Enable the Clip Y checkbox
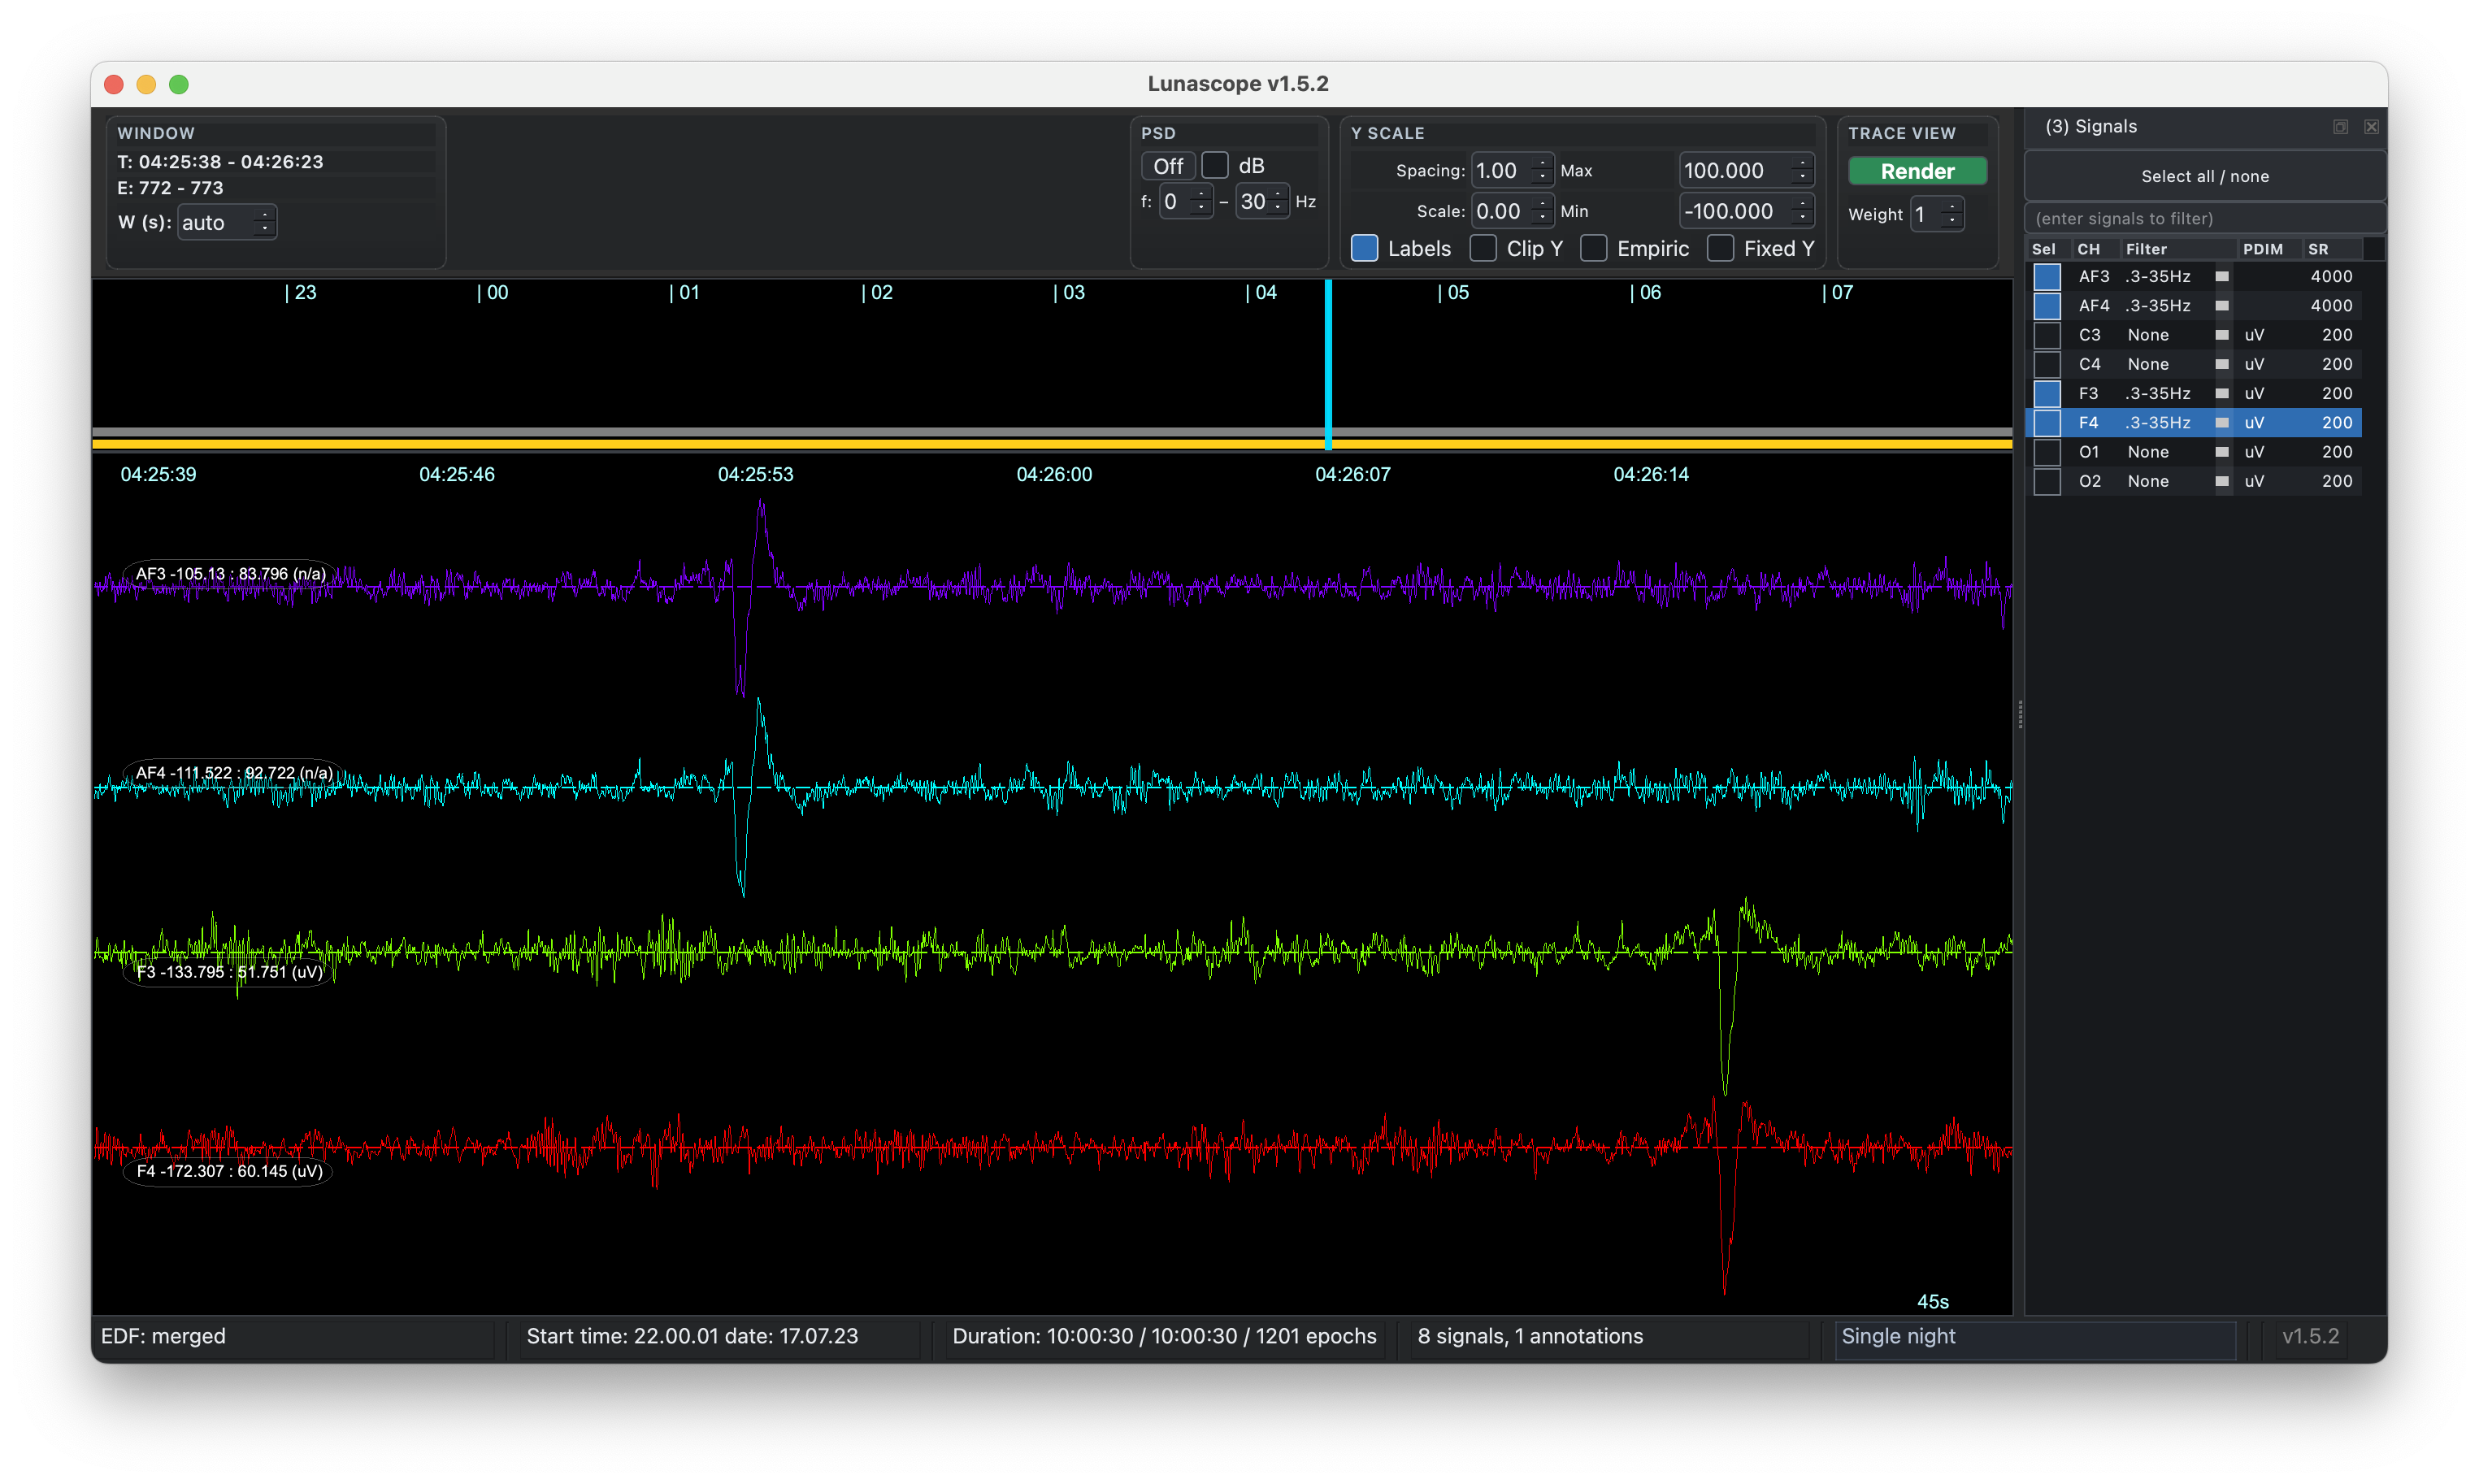Image resolution: width=2479 pixels, height=1484 pixels. pos(1483,248)
